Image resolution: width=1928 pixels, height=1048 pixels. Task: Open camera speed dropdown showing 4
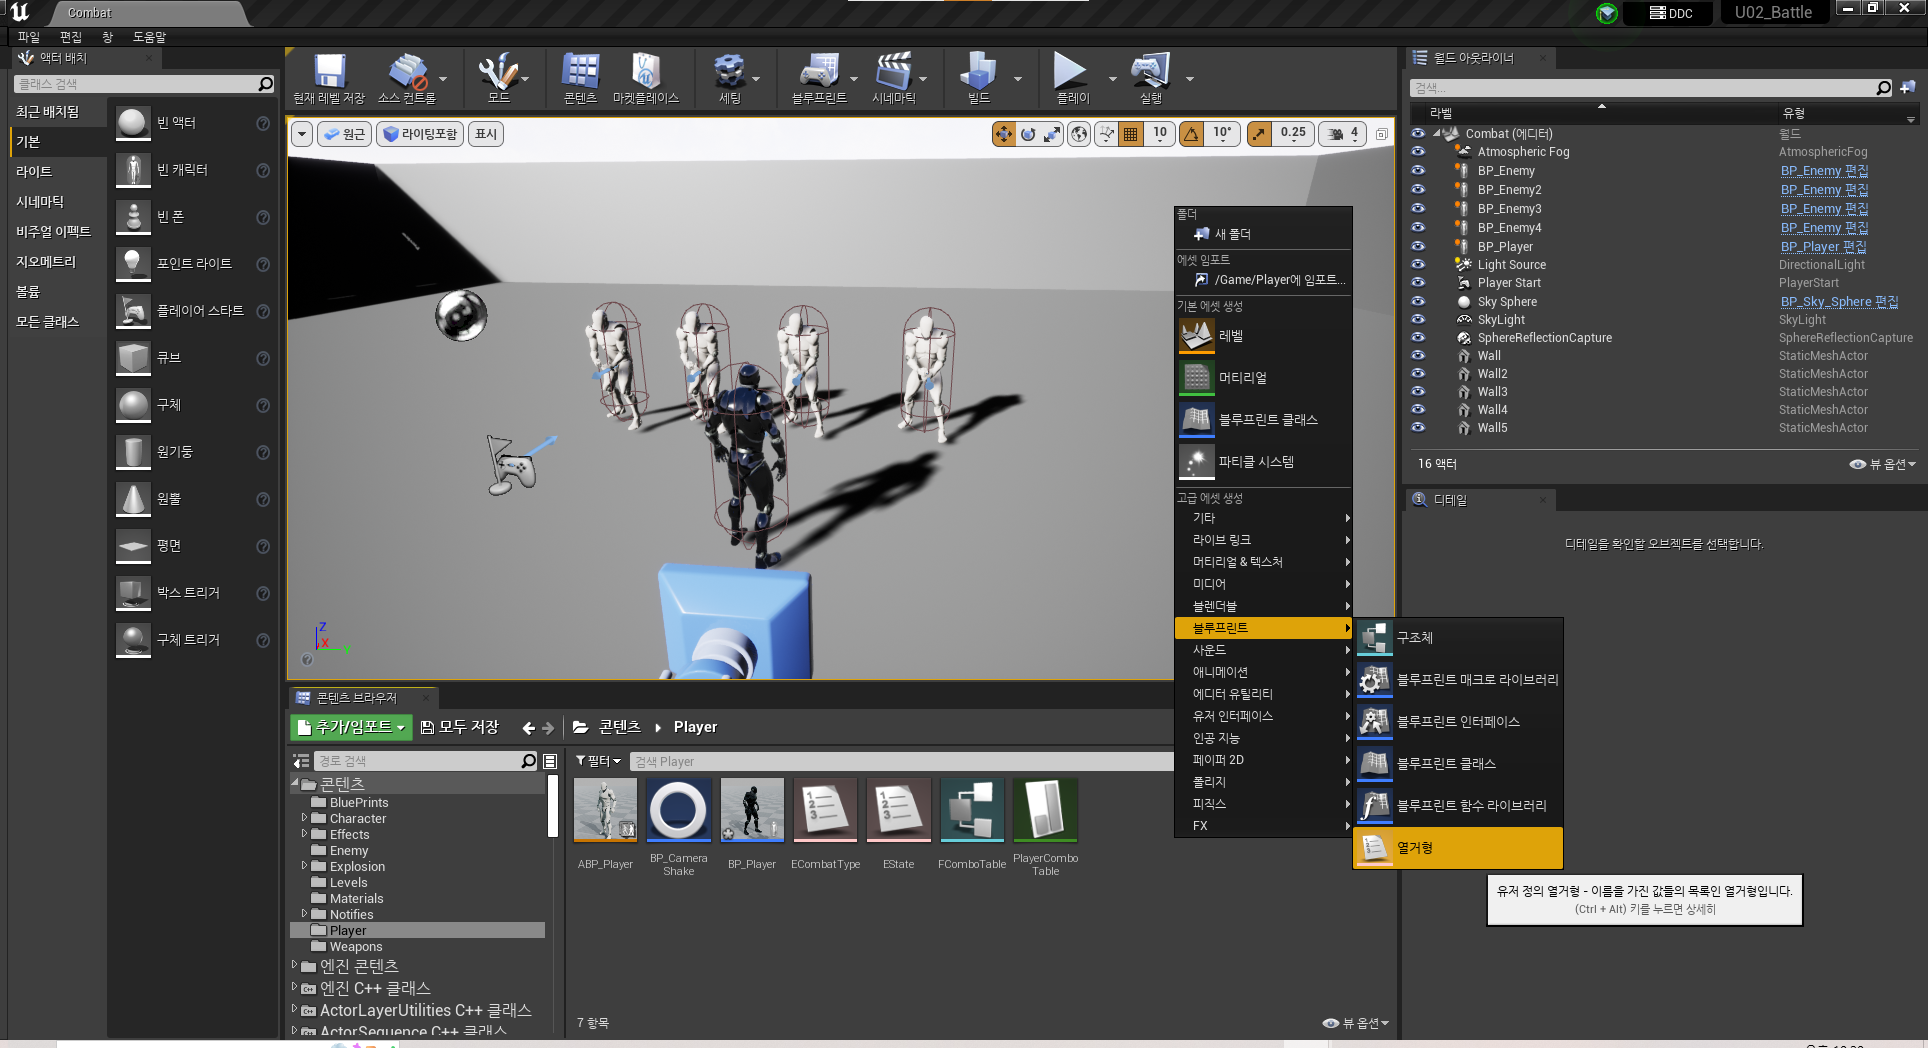tap(1344, 134)
